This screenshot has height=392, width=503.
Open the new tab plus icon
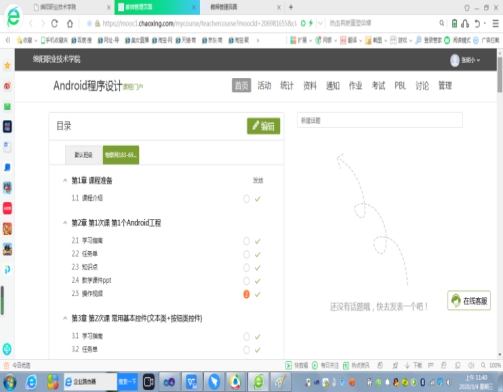tap(291, 7)
